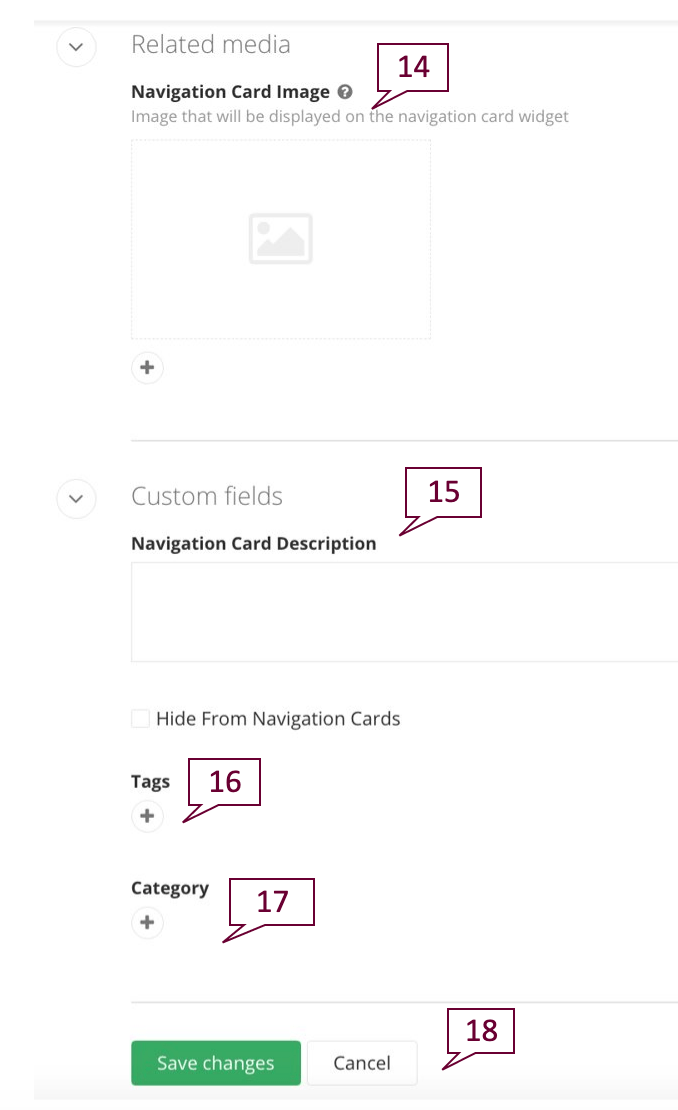678x1110 pixels.
Task: Select the Related media section heading
Action: [210, 44]
